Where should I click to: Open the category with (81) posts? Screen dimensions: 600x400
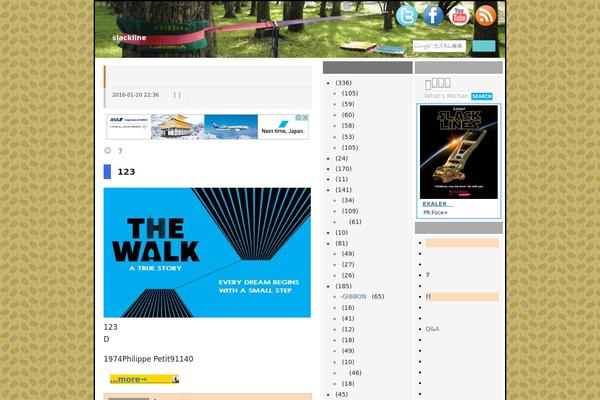point(341,243)
